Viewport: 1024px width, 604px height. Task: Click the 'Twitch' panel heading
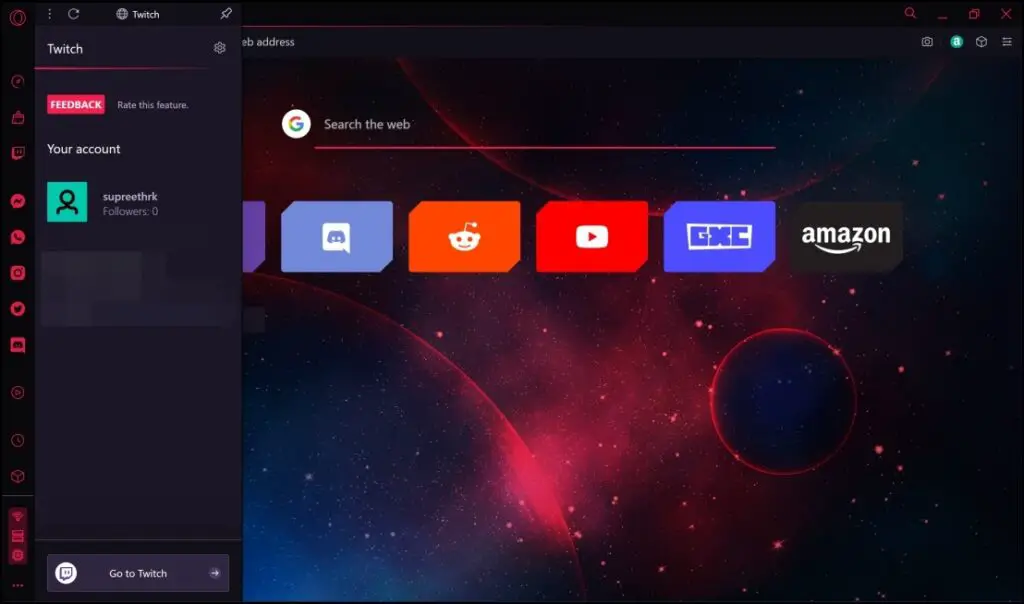point(65,49)
